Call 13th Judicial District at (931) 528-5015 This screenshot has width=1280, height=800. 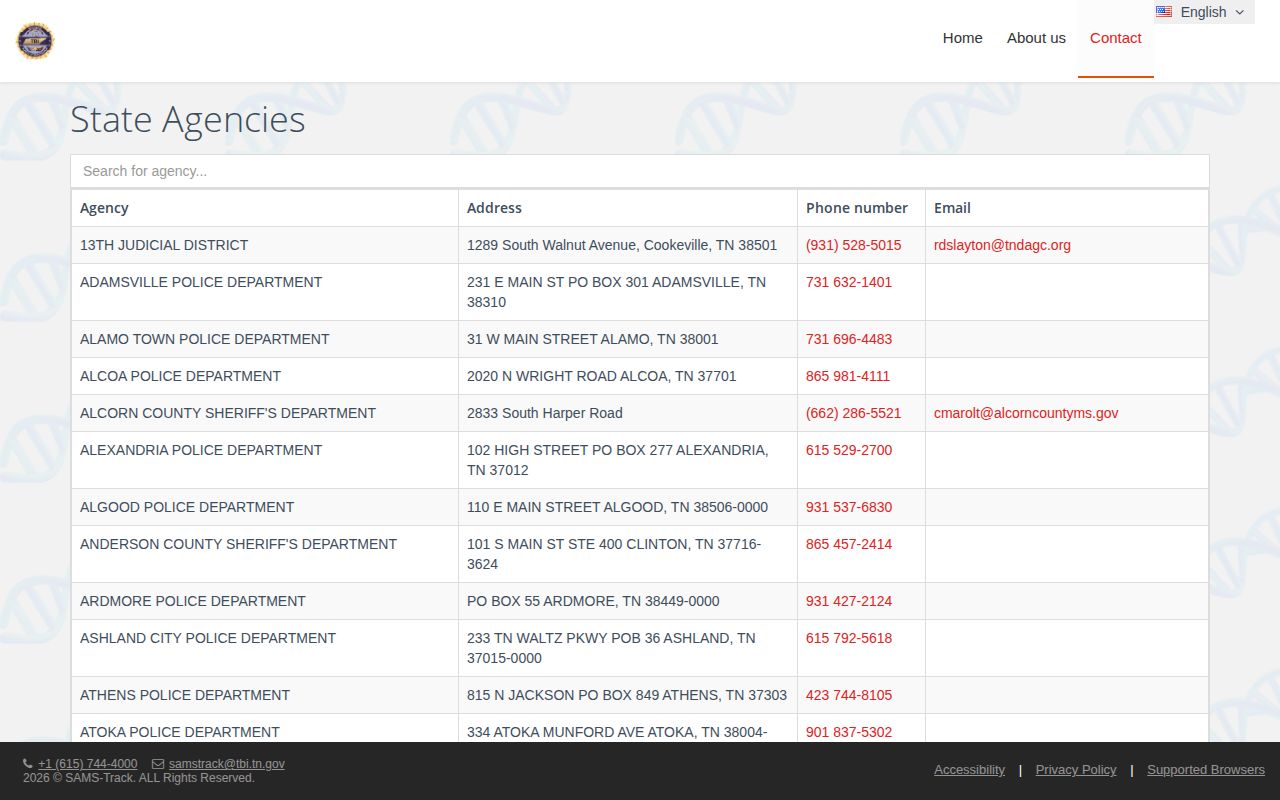(x=853, y=245)
